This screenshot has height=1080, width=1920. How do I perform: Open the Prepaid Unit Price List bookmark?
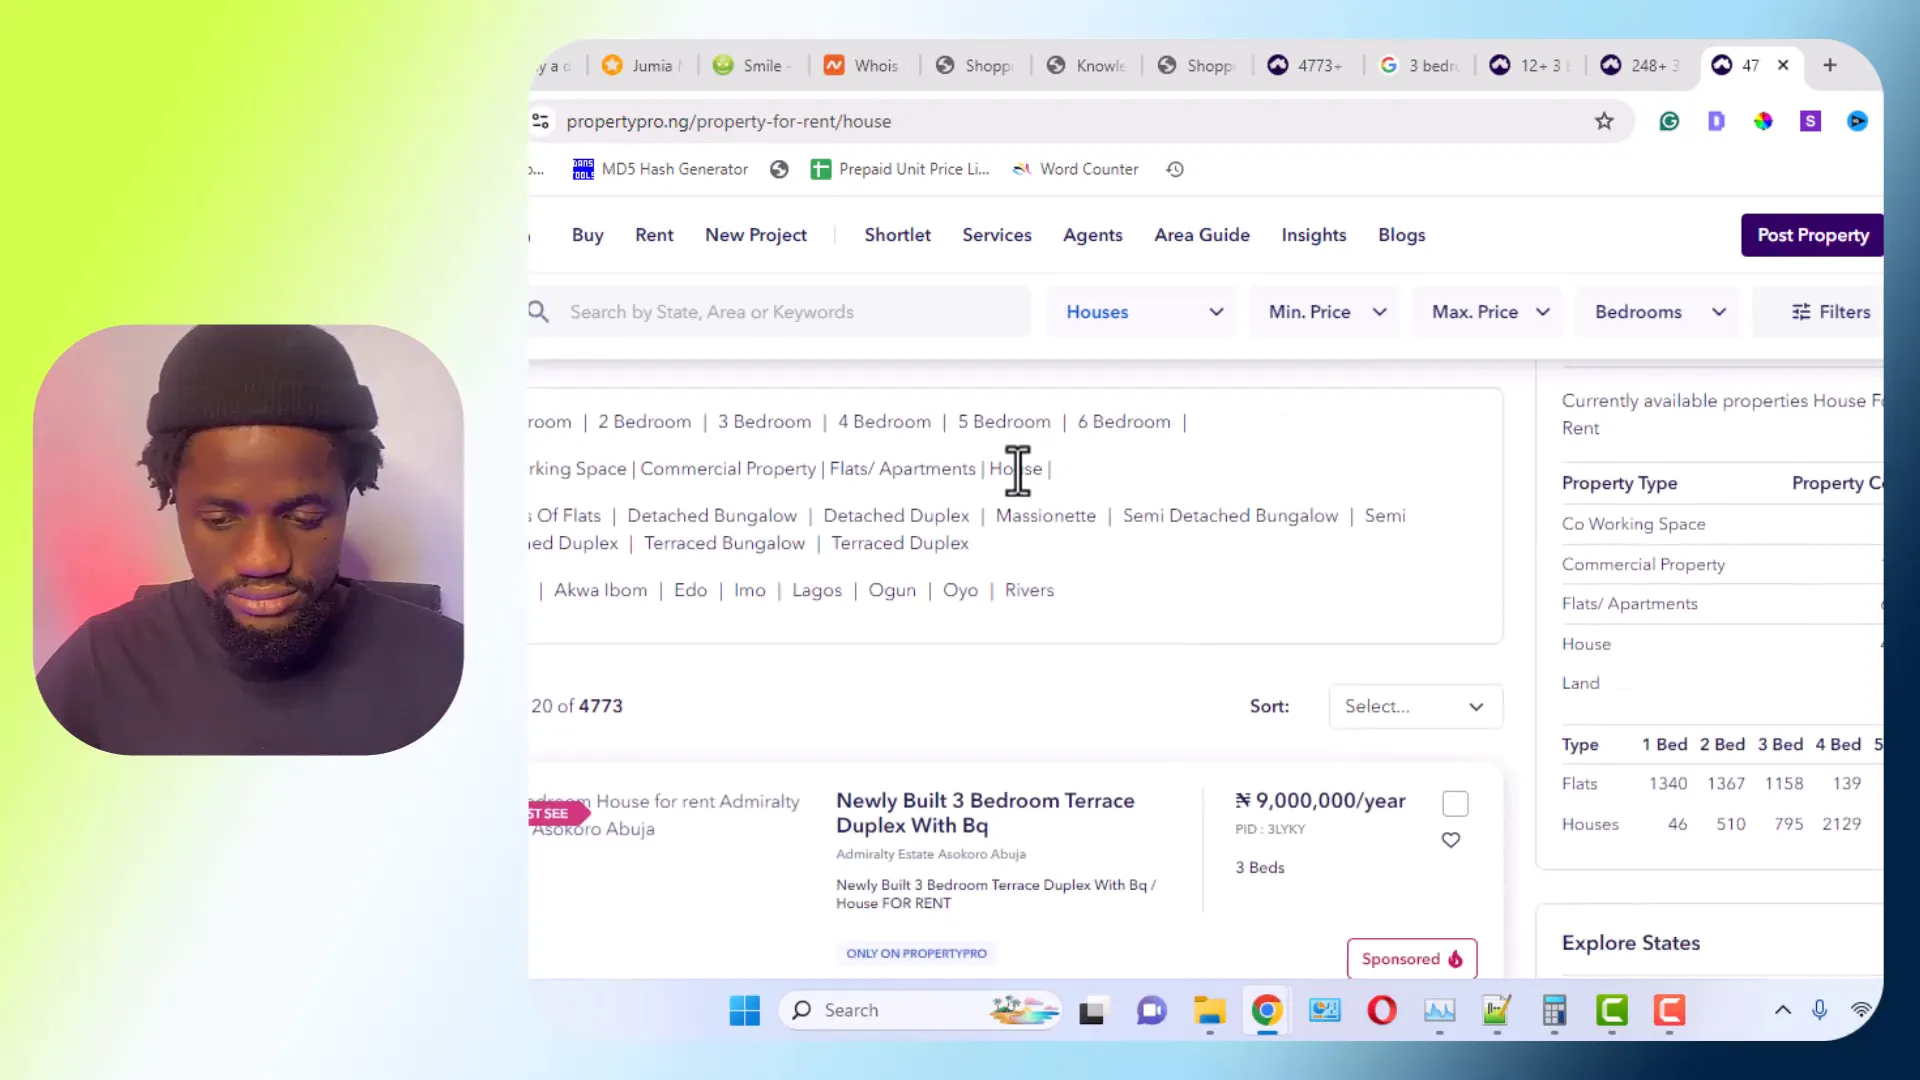pos(900,169)
